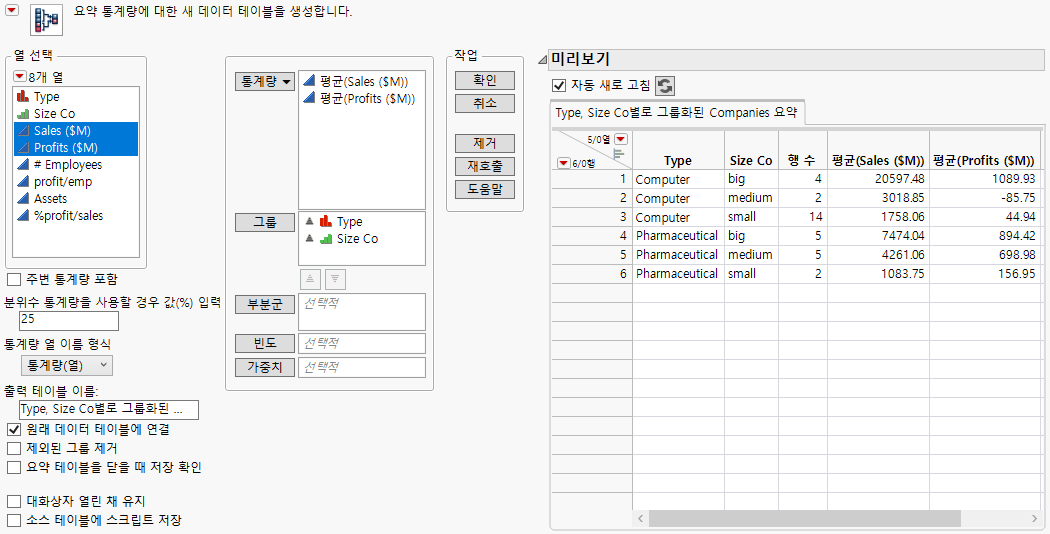This screenshot has height=534, width=1050.
Task: Click the 제거 button
Action: (485, 143)
